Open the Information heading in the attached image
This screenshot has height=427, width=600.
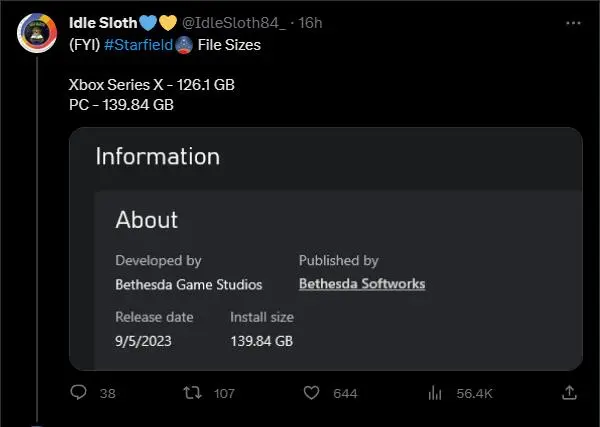coord(157,156)
